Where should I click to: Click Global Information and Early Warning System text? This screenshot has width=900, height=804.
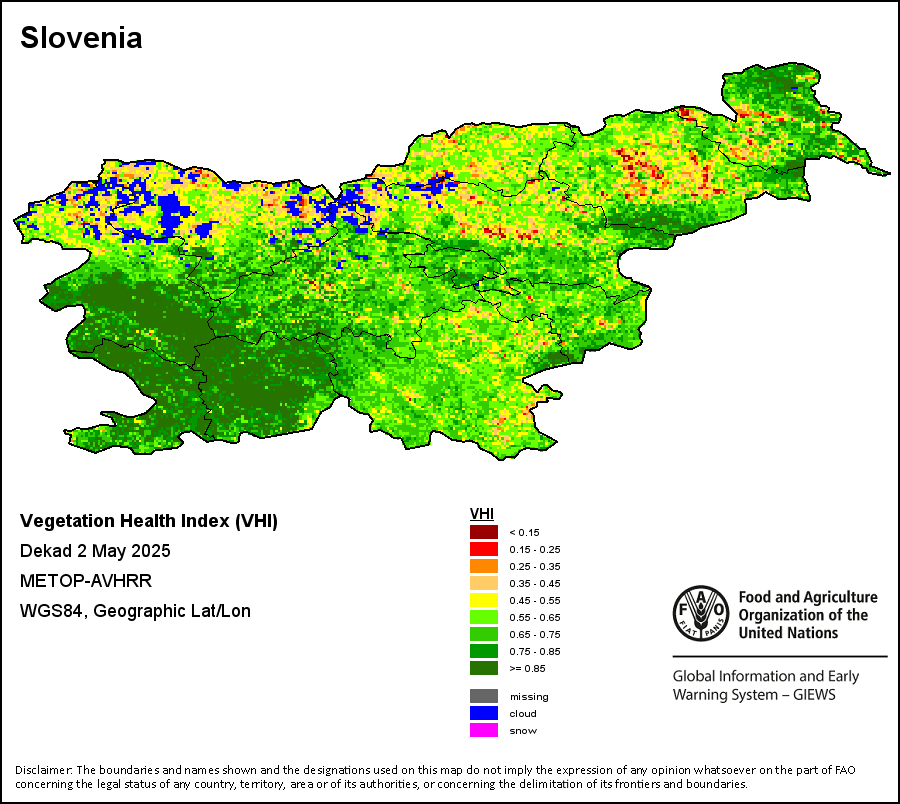pyautogui.click(x=766, y=685)
